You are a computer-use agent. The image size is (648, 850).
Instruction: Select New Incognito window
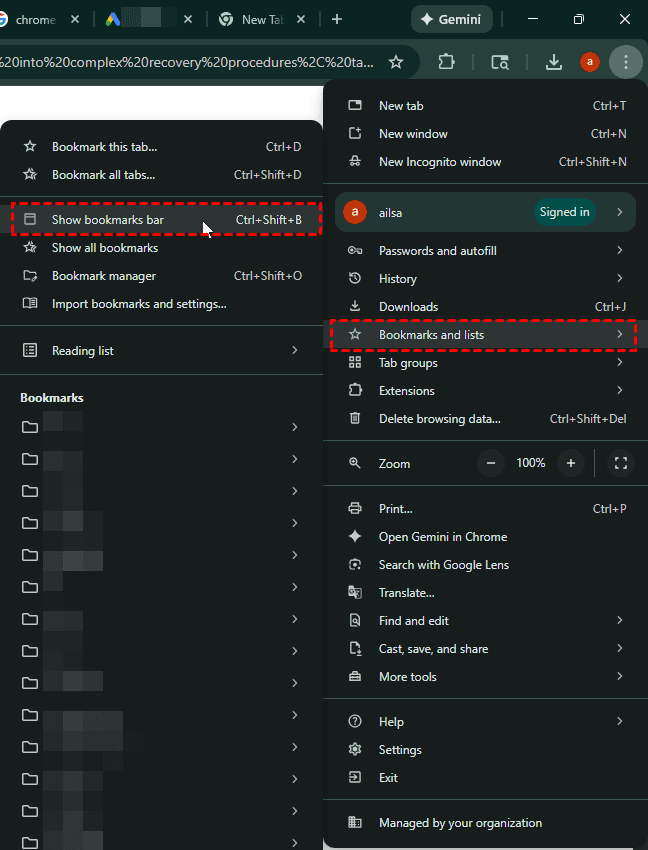[440, 162]
